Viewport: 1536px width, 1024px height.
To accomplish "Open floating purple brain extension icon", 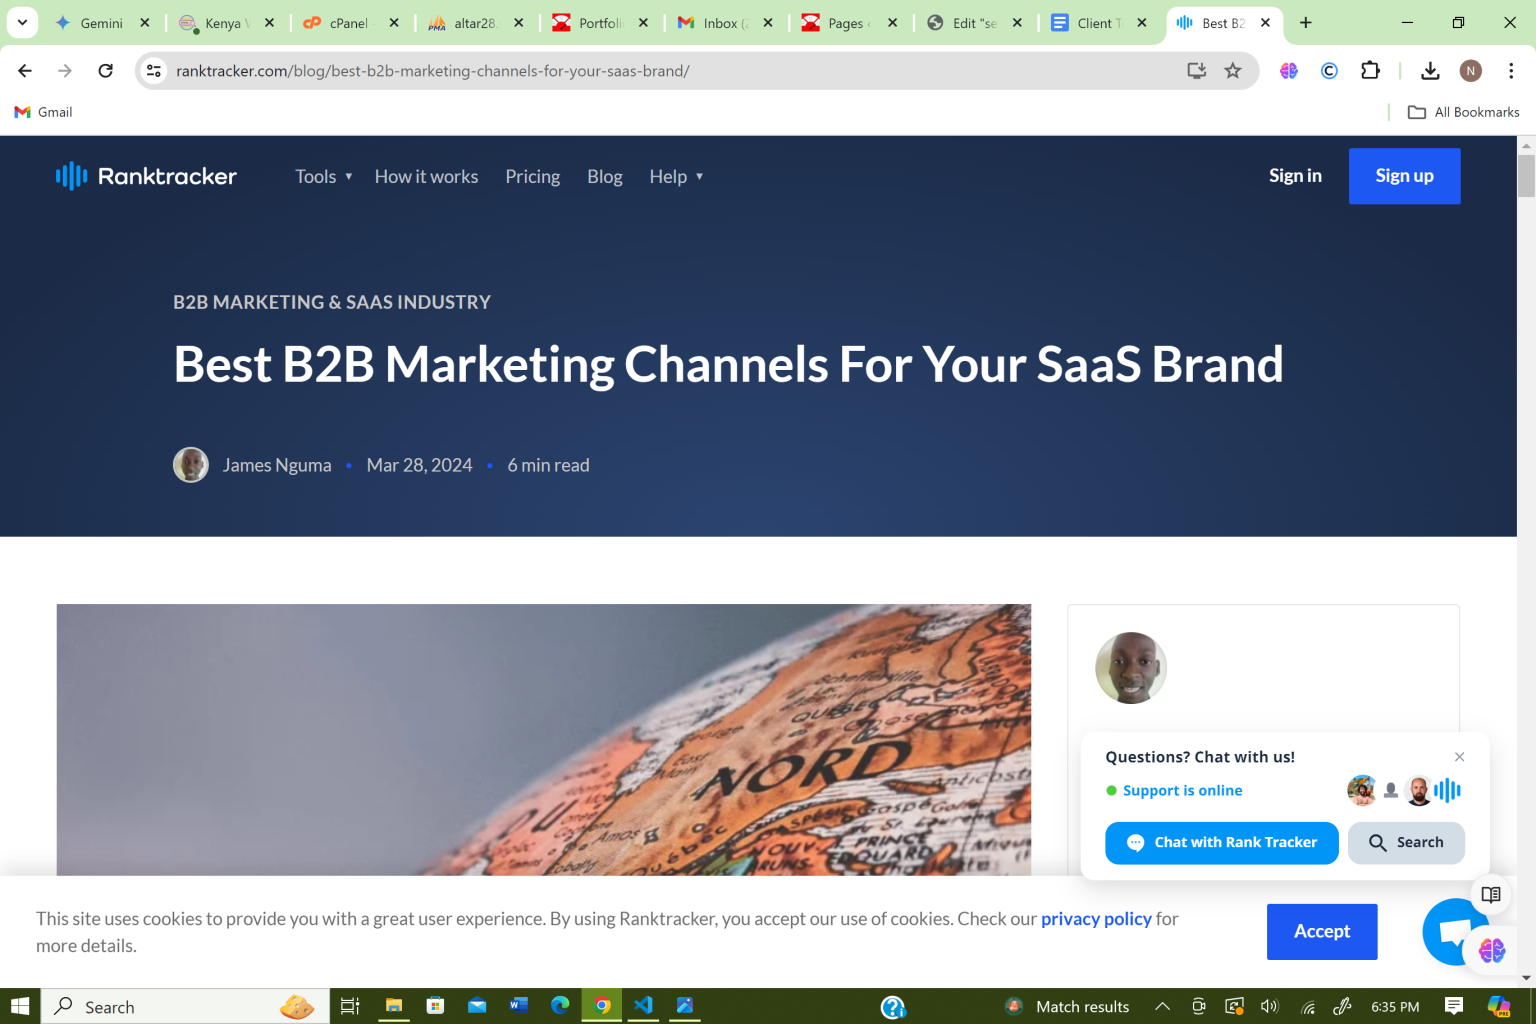I will click(x=1492, y=950).
